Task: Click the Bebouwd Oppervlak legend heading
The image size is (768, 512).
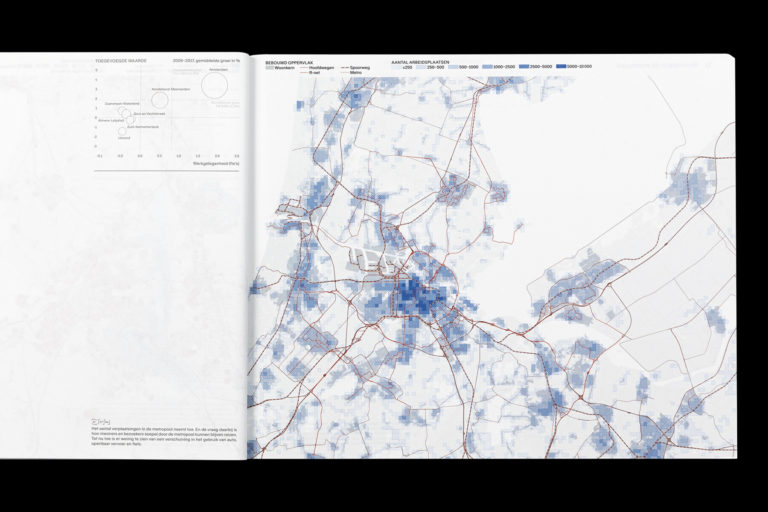Action: [289, 63]
